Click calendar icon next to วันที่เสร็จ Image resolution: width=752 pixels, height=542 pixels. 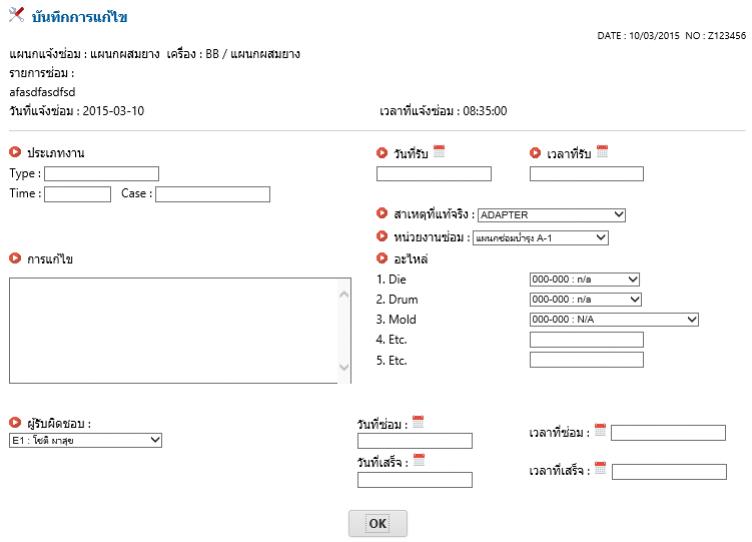(x=419, y=460)
